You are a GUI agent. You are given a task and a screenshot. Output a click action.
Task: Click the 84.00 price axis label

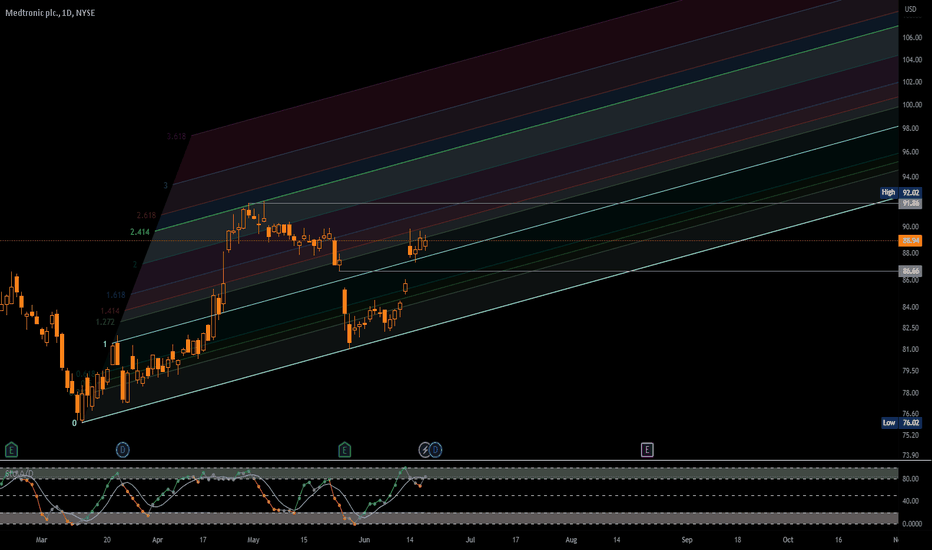click(x=910, y=307)
